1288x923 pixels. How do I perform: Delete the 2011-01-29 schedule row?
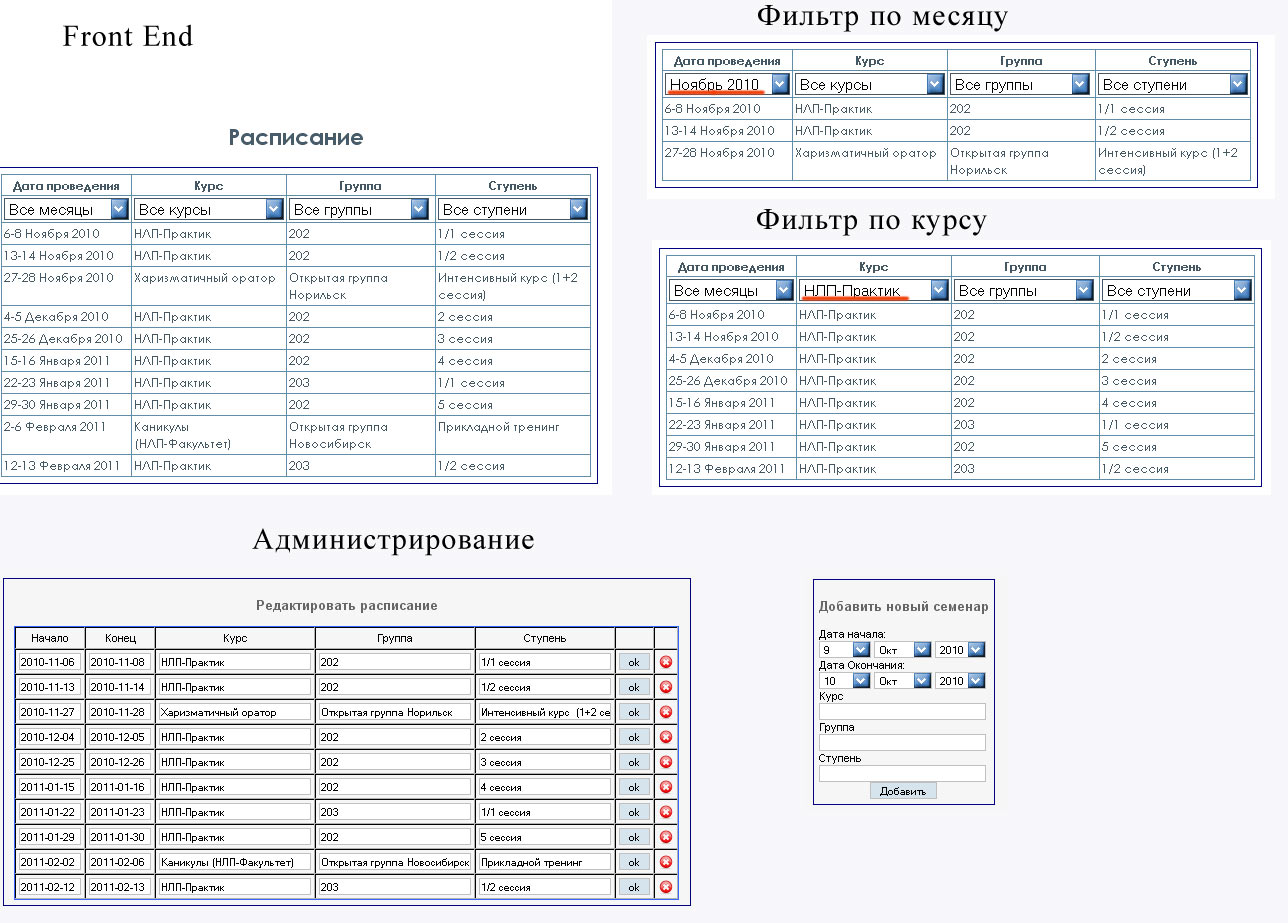(666, 837)
